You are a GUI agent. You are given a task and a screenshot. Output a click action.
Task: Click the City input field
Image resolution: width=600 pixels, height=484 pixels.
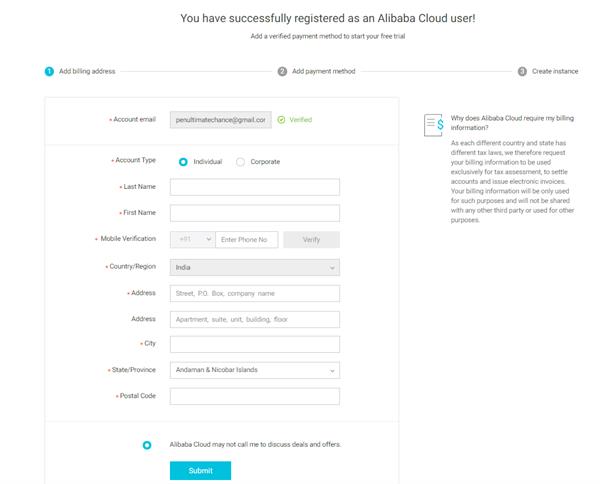254,344
